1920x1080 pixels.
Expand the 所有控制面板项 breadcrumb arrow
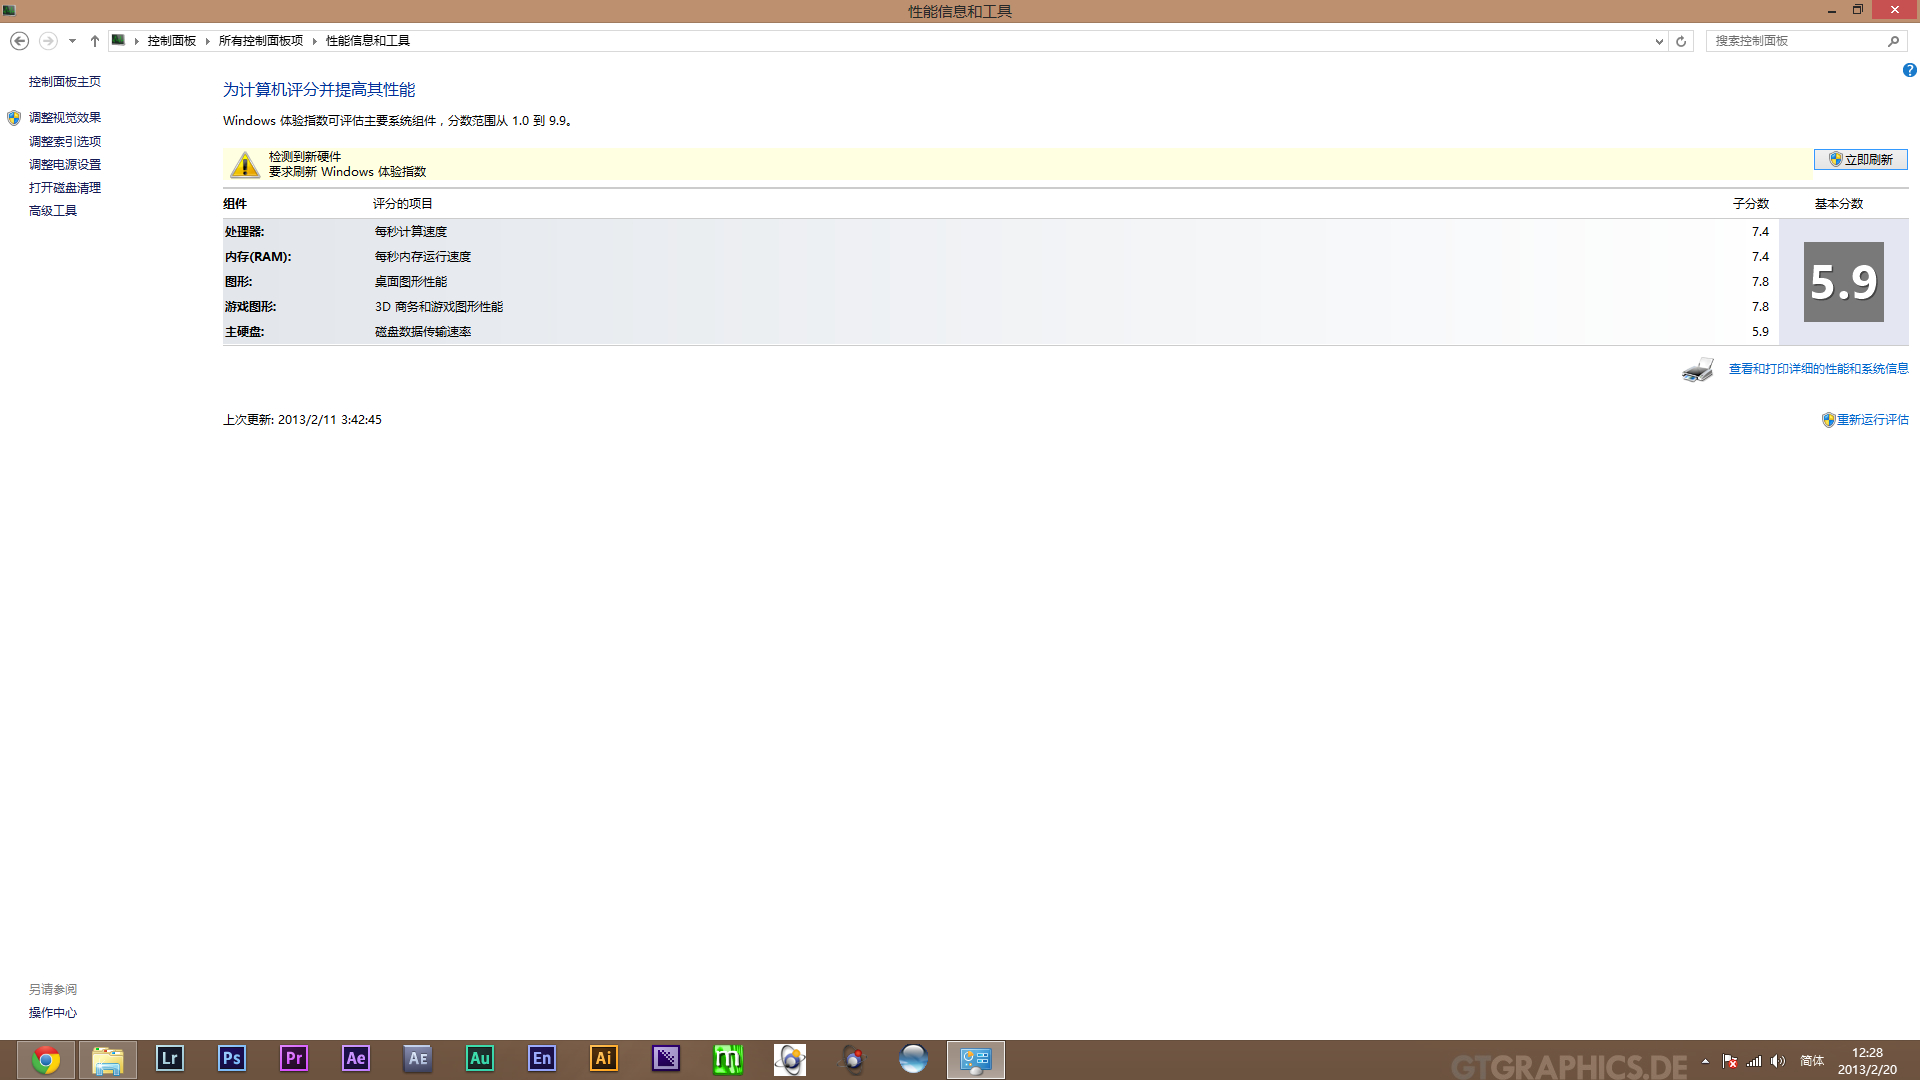point(314,41)
